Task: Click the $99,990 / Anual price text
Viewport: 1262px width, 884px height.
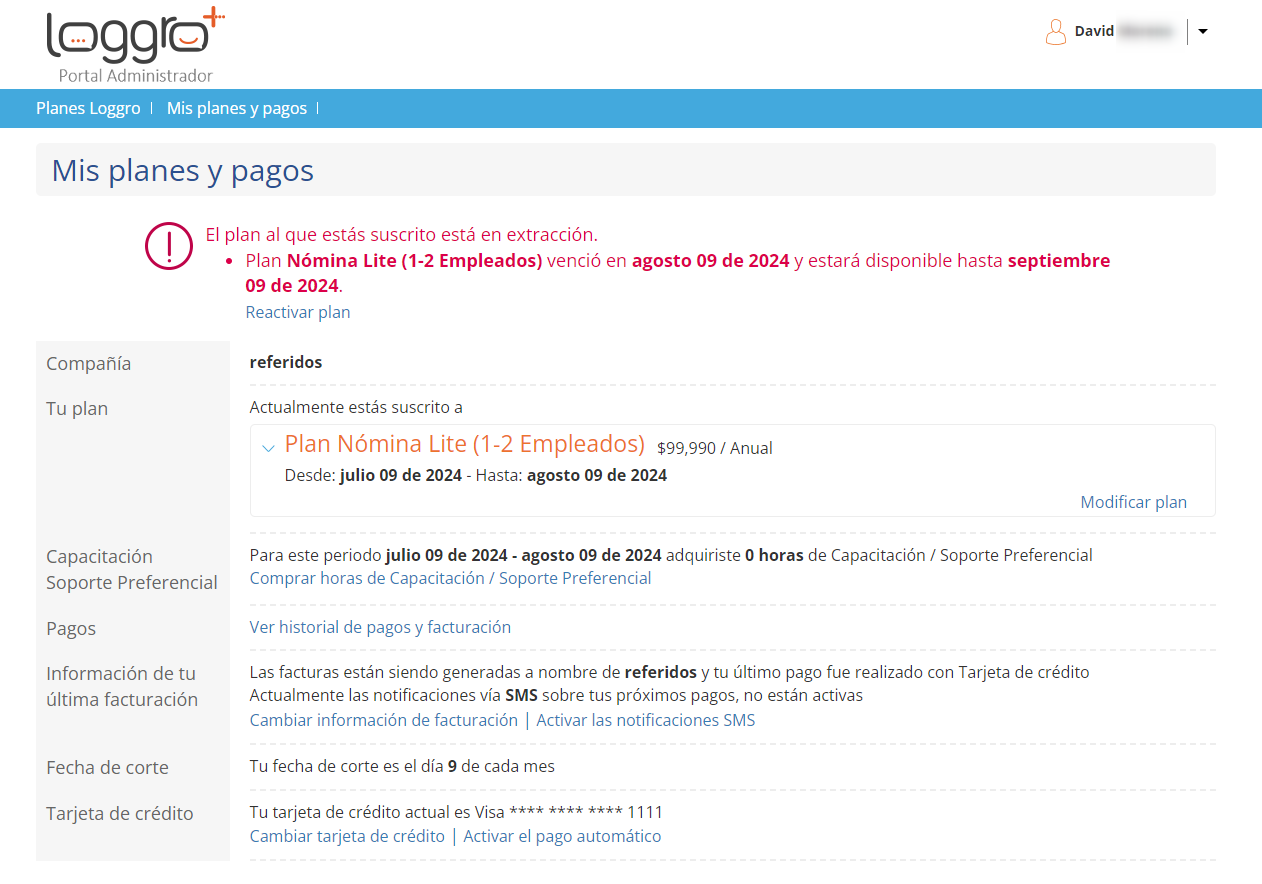Action: point(714,448)
